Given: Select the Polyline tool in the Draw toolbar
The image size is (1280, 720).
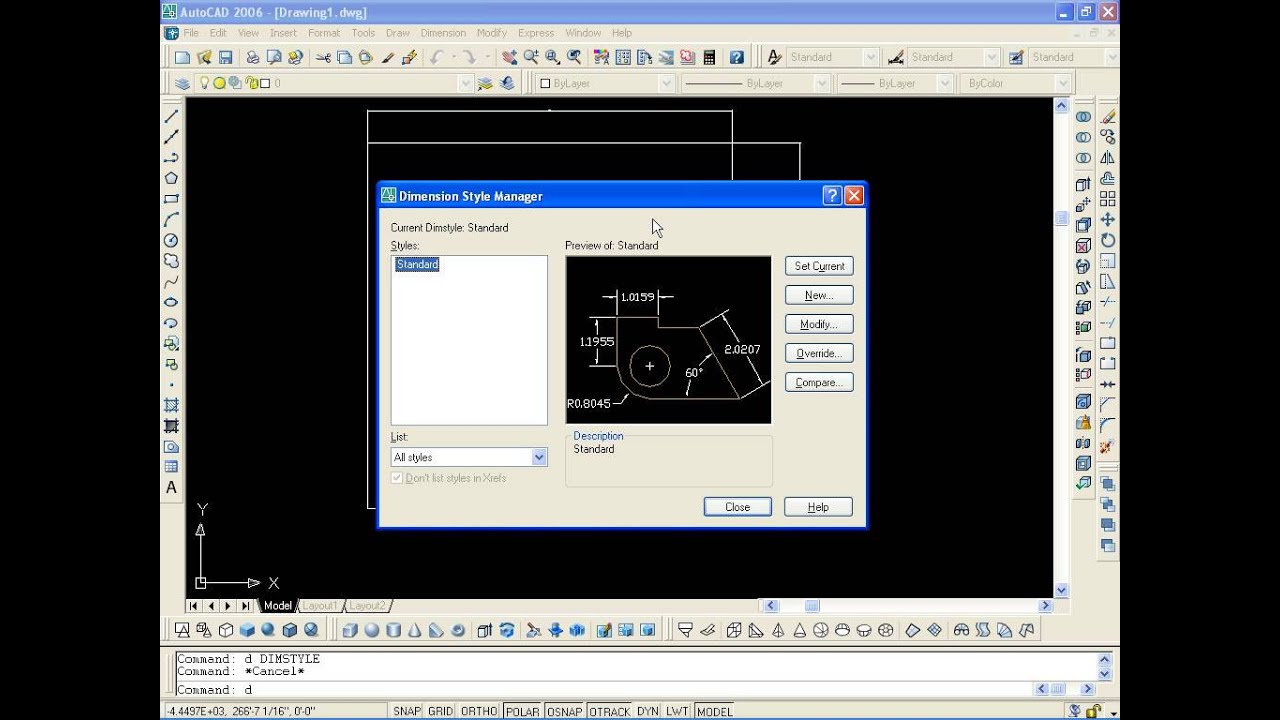Looking at the screenshot, I should 171,157.
